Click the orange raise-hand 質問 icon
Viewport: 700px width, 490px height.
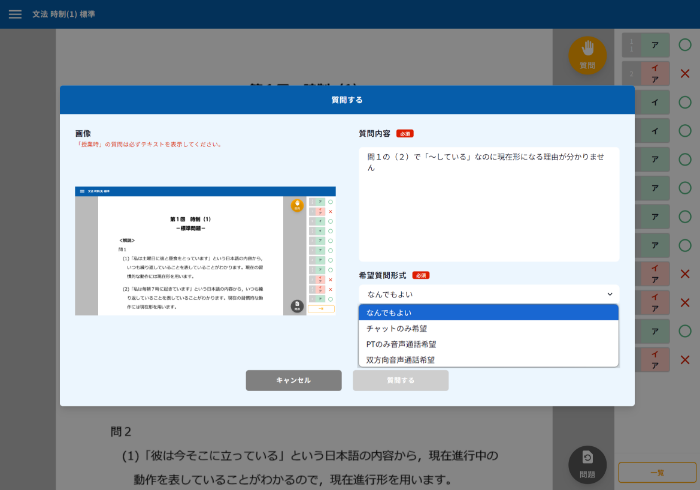(x=587, y=54)
